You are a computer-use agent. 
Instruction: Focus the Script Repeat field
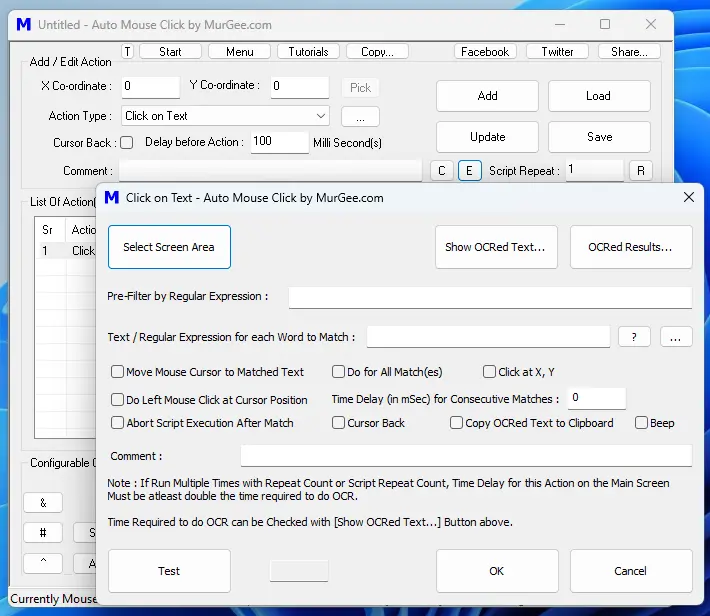[x=594, y=170]
